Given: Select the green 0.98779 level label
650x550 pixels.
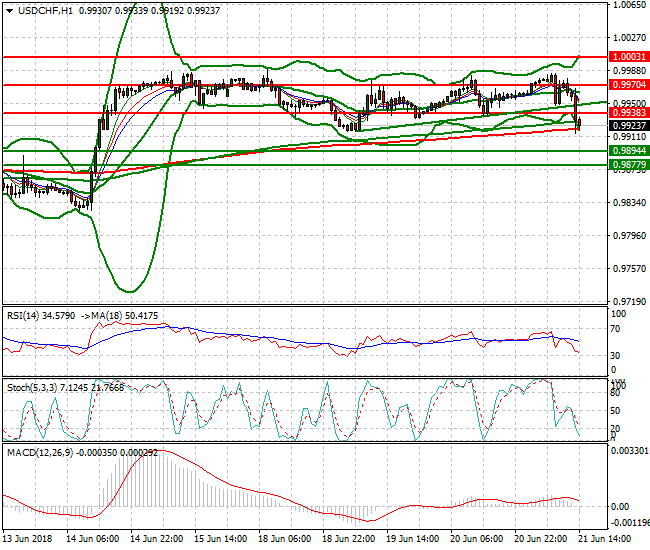Looking at the screenshot, I should pos(629,165).
